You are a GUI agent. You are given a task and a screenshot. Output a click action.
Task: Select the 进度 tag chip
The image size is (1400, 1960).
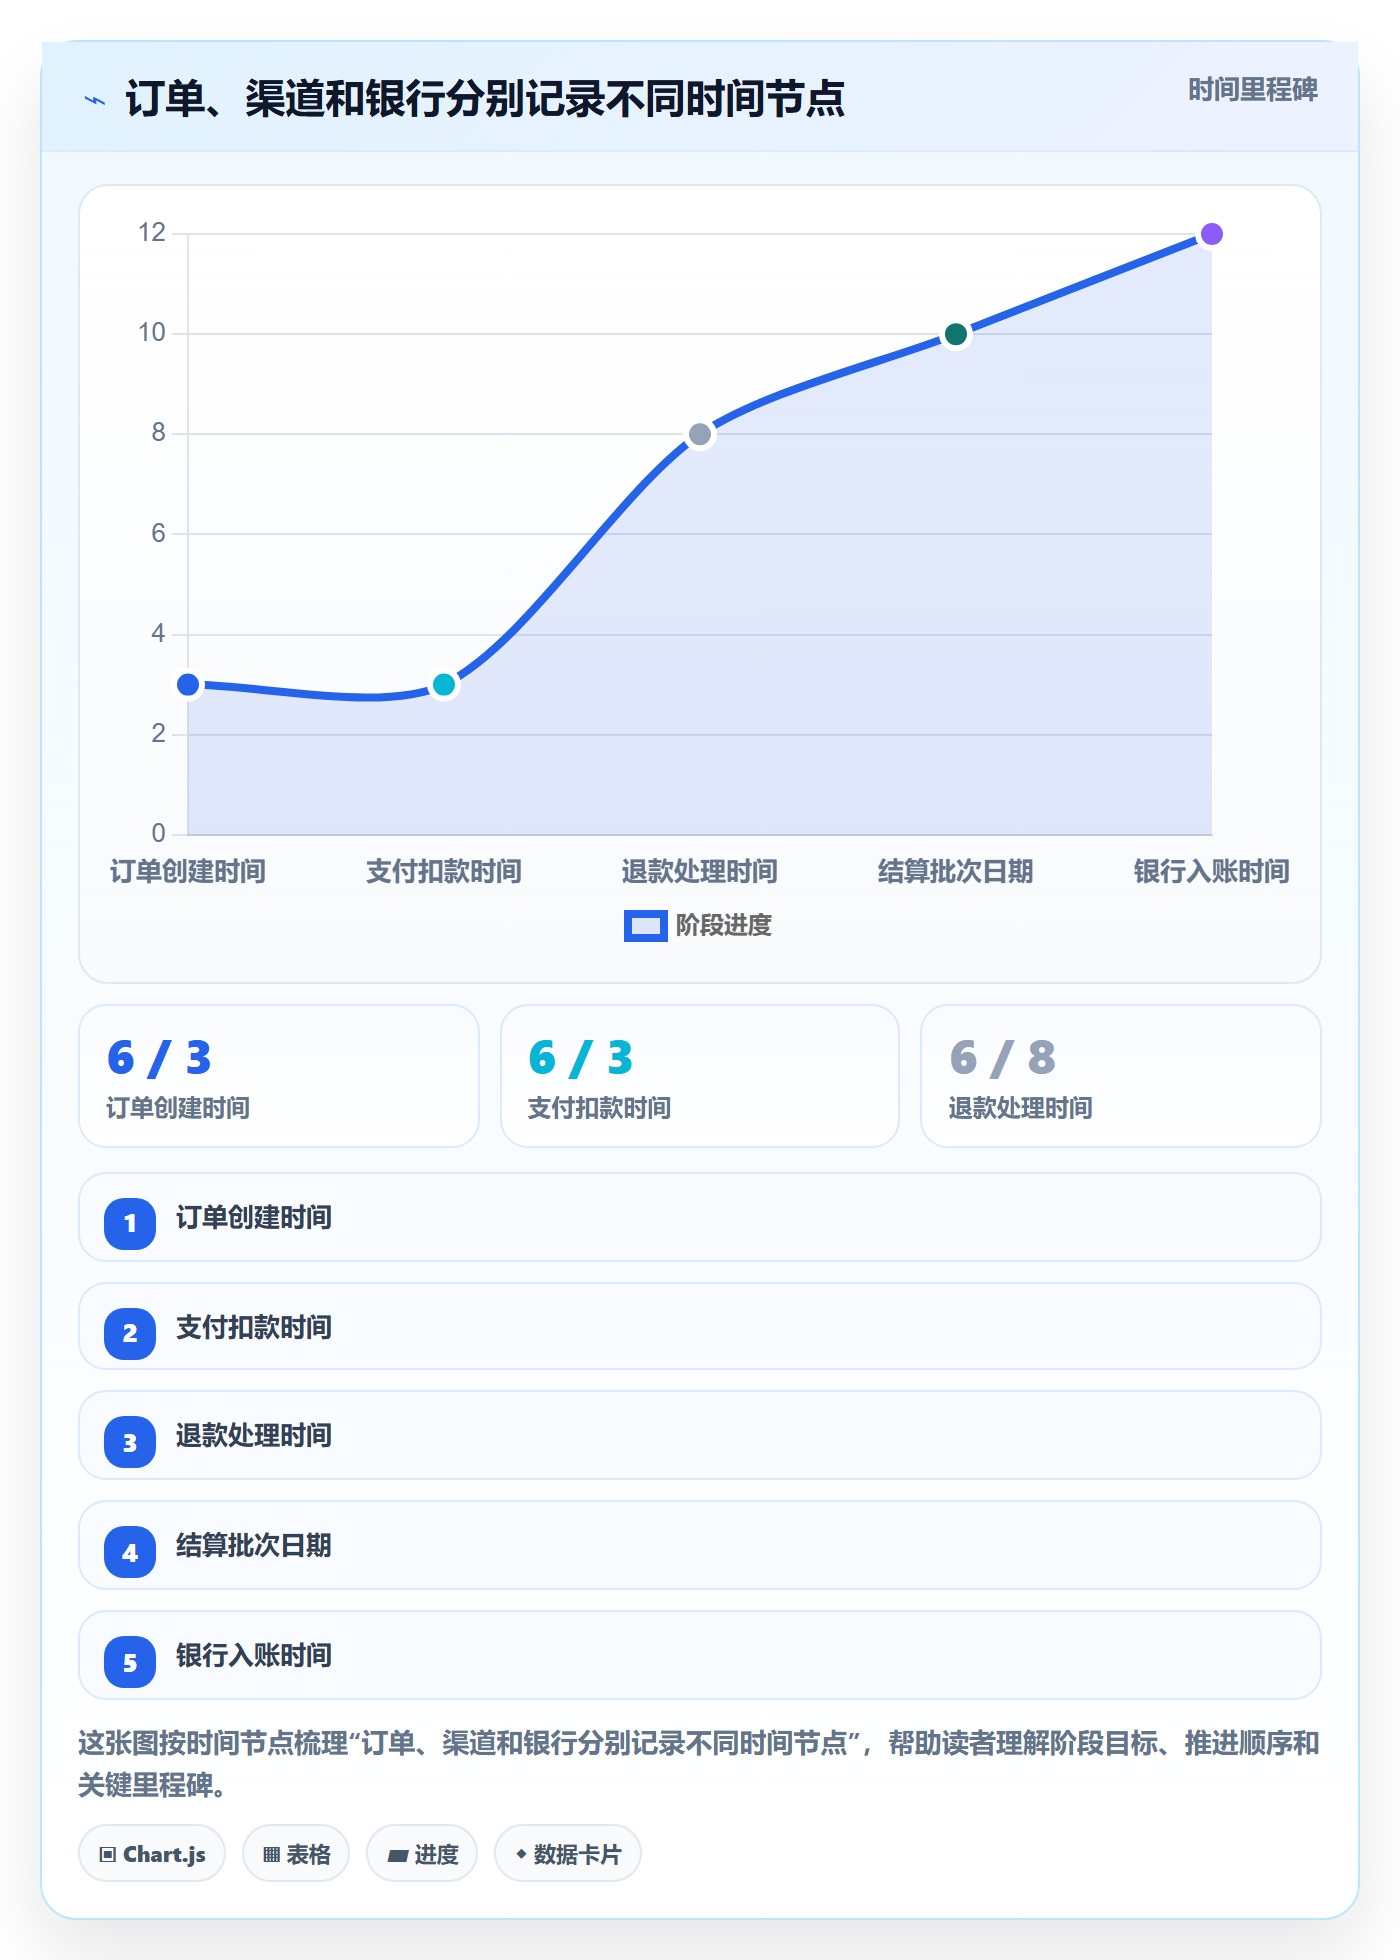[422, 1854]
